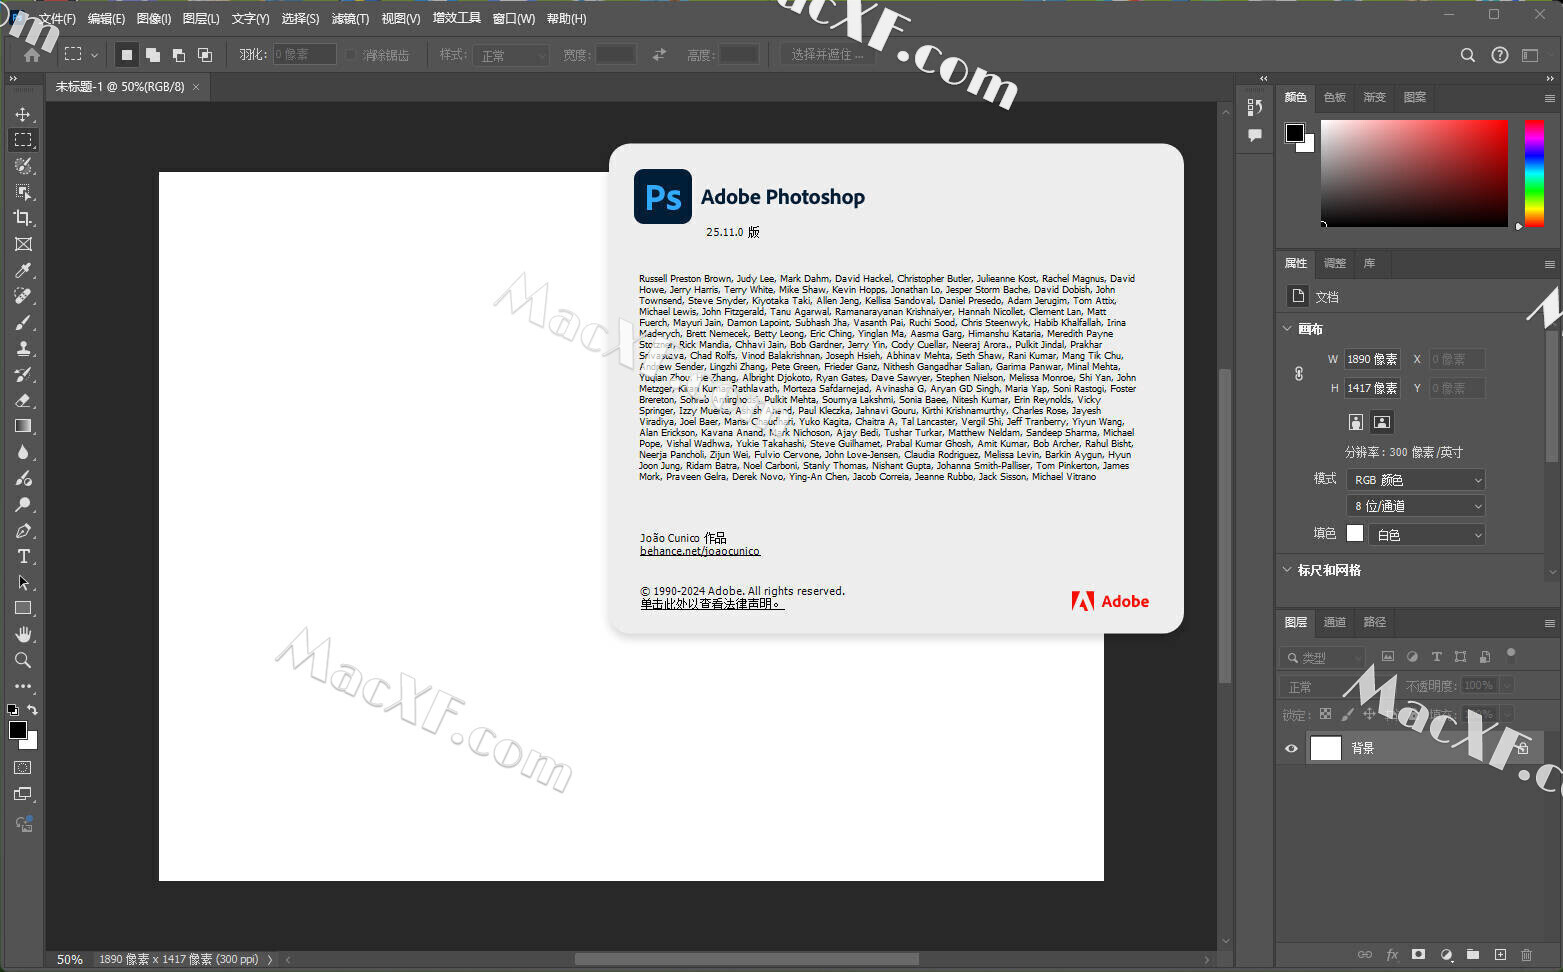
Task: Switch to the 色板 tab
Action: click(1335, 97)
